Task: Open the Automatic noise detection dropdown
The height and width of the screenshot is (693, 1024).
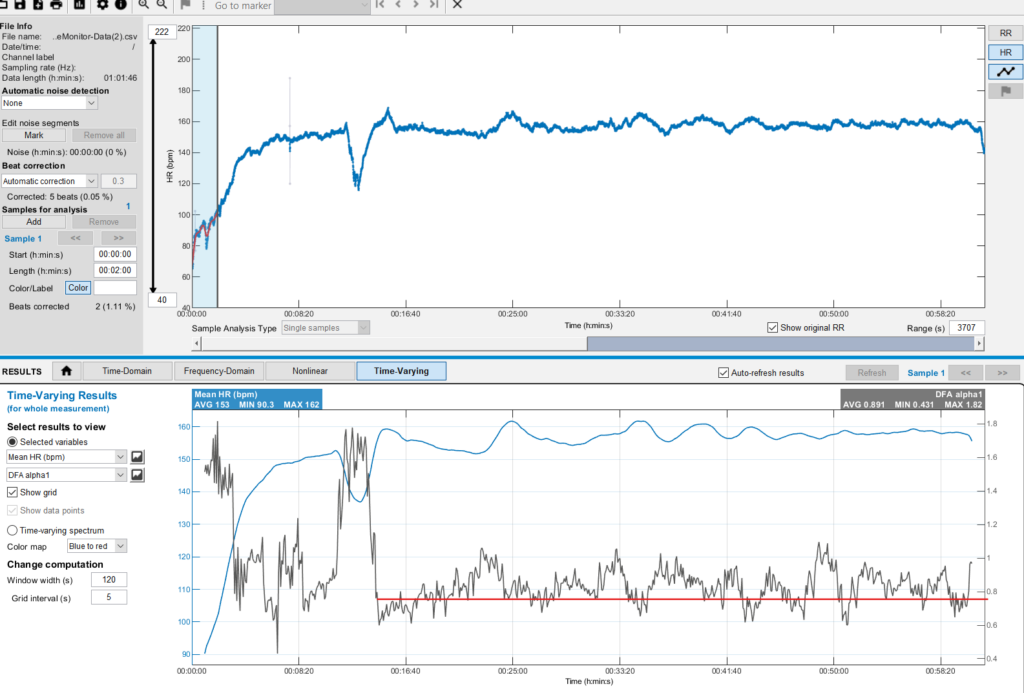Action: tap(48, 102)
